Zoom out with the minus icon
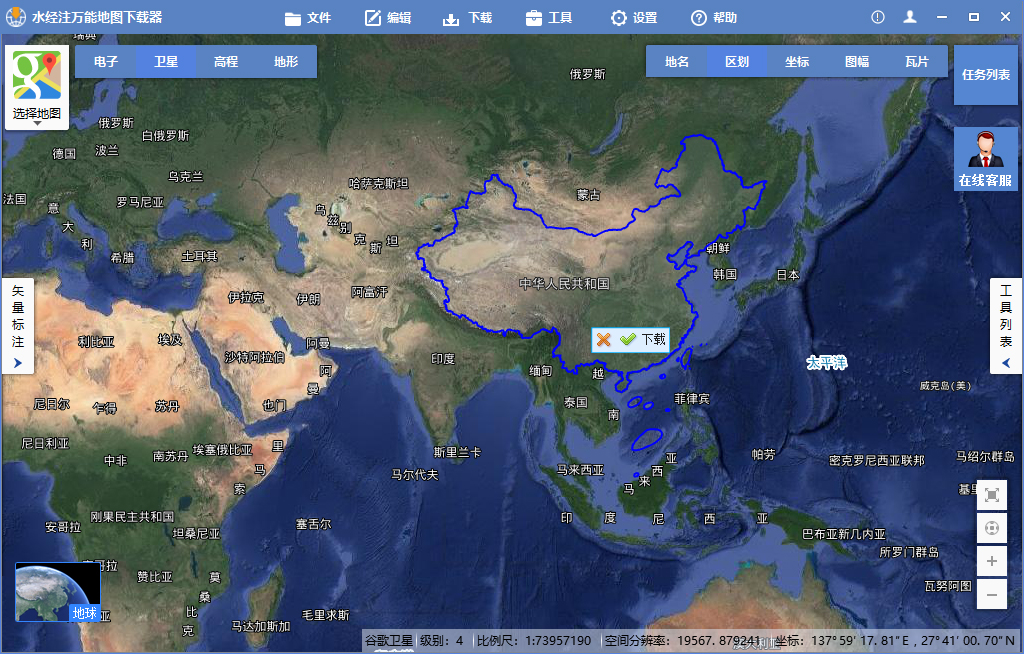1024x654 pixels. [991, 594]
